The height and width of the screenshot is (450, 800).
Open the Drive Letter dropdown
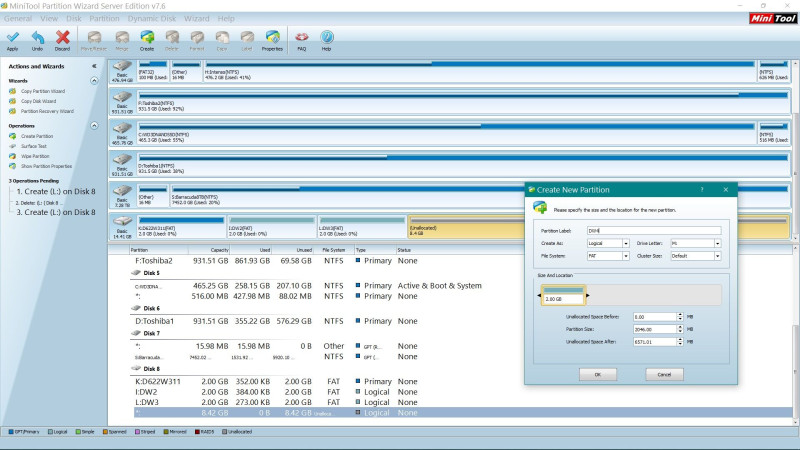point(717,242)
